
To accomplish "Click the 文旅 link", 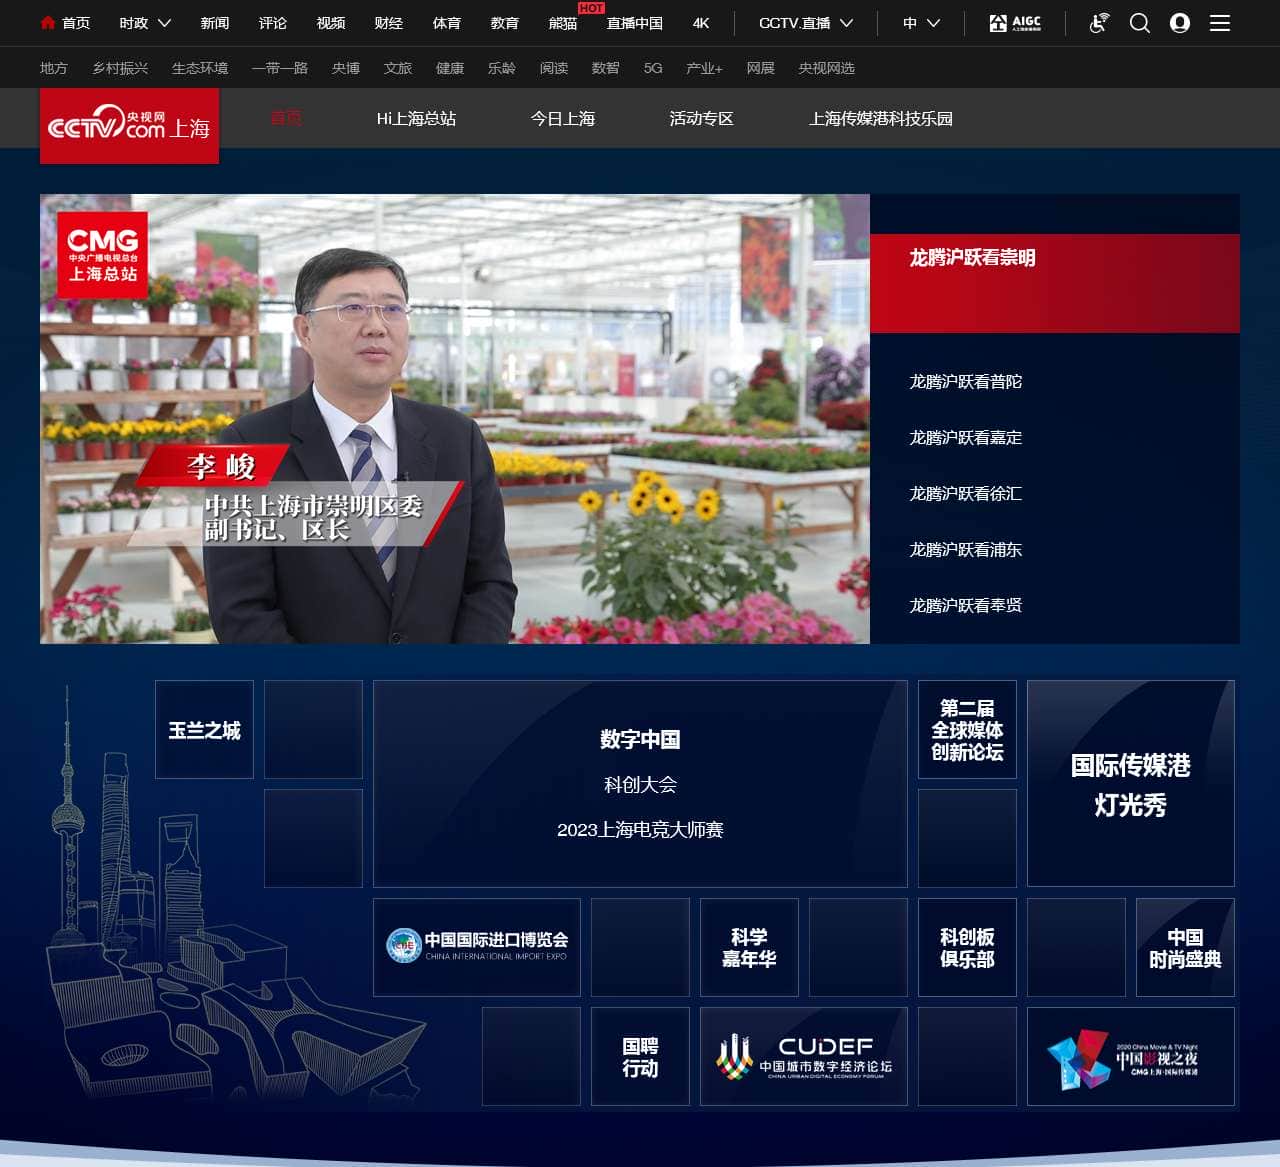I will (398, 68).
